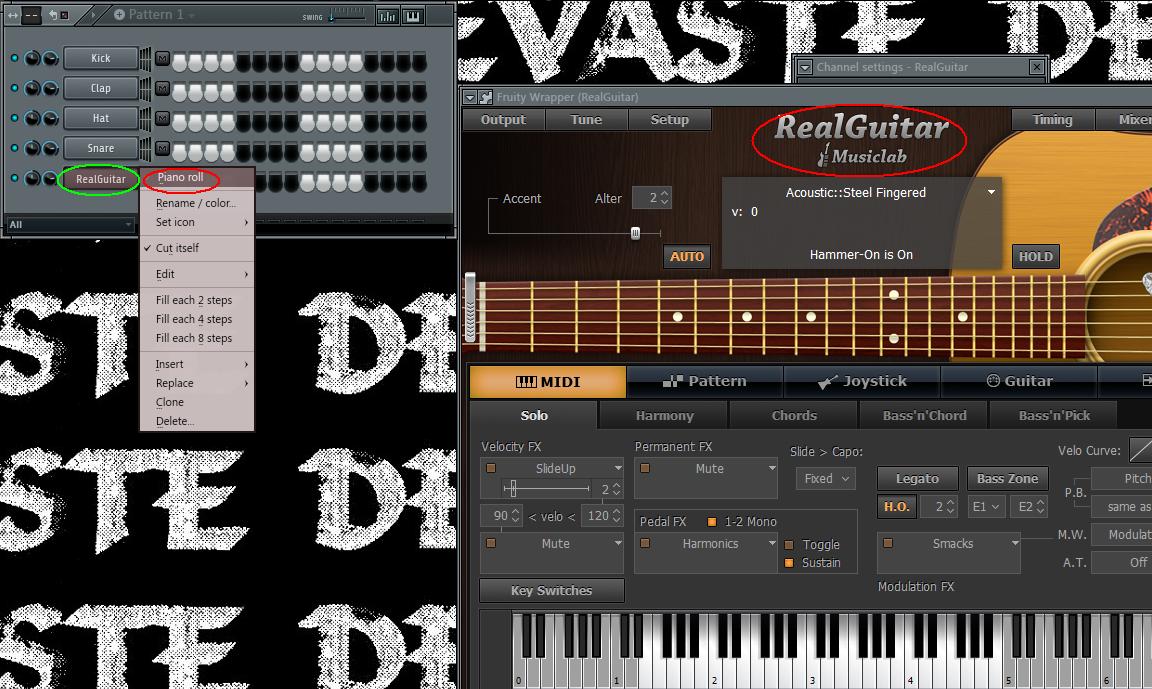Toggle the first Kick step button
The height and width of the screenshot is (689, 1152).
pos(179,62)
